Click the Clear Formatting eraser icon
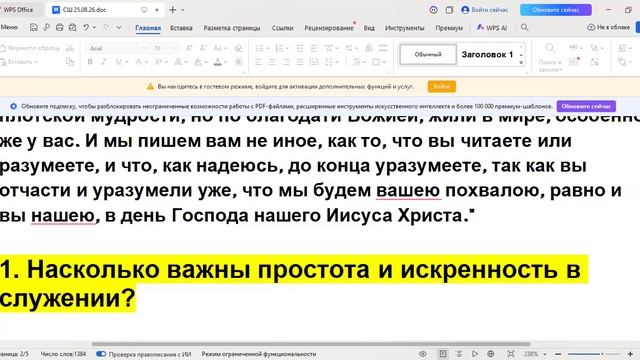This screenshot has width=640, height=360. tap(238, 48)
